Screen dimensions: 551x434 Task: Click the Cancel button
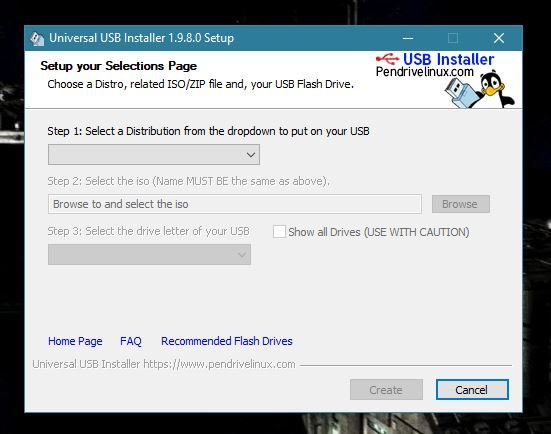pyautogui.click(x=472, y=389)
